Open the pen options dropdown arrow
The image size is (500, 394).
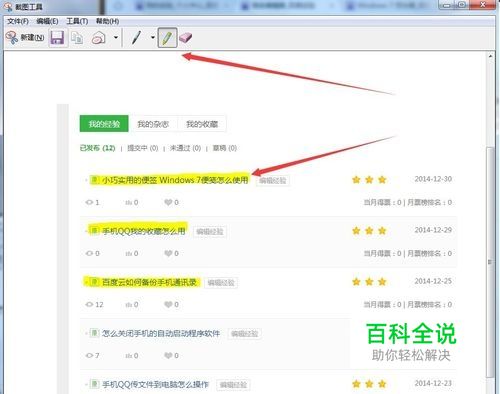point(152,37)
